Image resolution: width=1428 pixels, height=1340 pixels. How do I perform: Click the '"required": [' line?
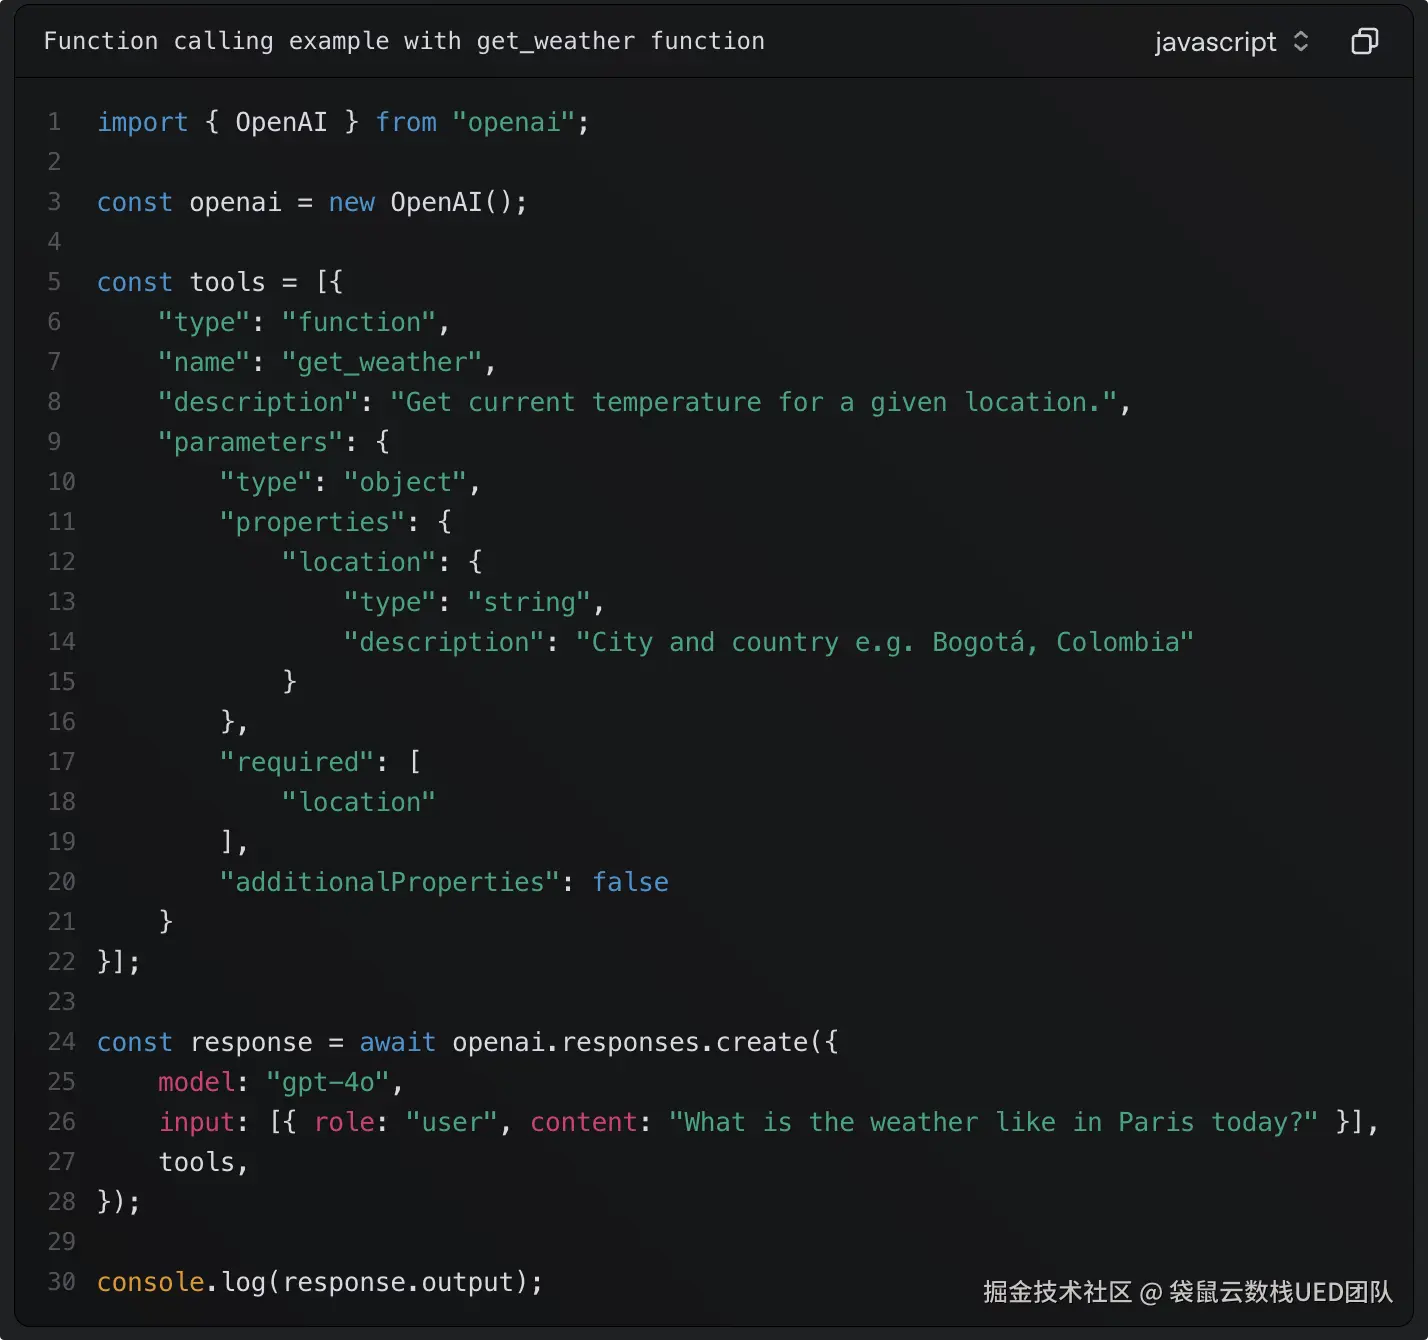[x=320, y=762]
